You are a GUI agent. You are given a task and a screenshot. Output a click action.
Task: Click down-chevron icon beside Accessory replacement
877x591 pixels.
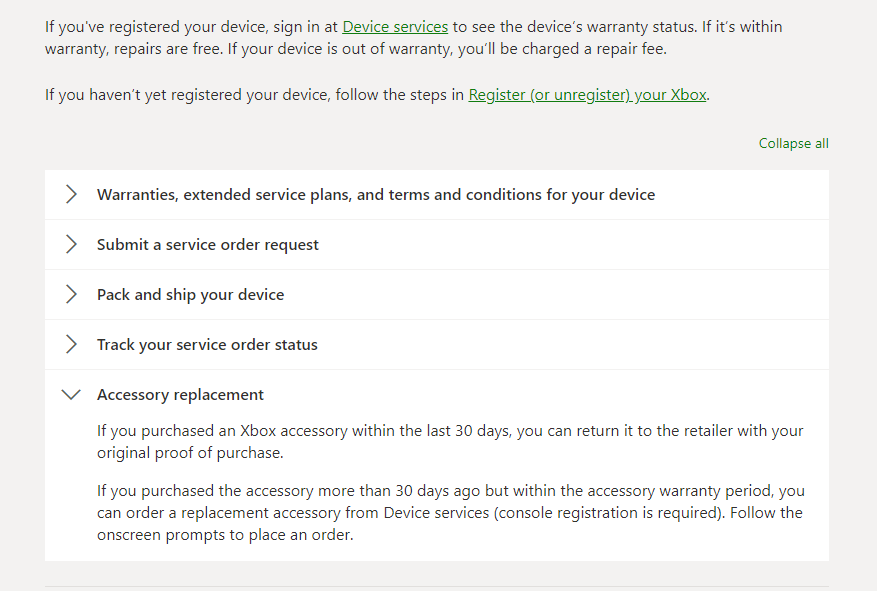(71, 395)
